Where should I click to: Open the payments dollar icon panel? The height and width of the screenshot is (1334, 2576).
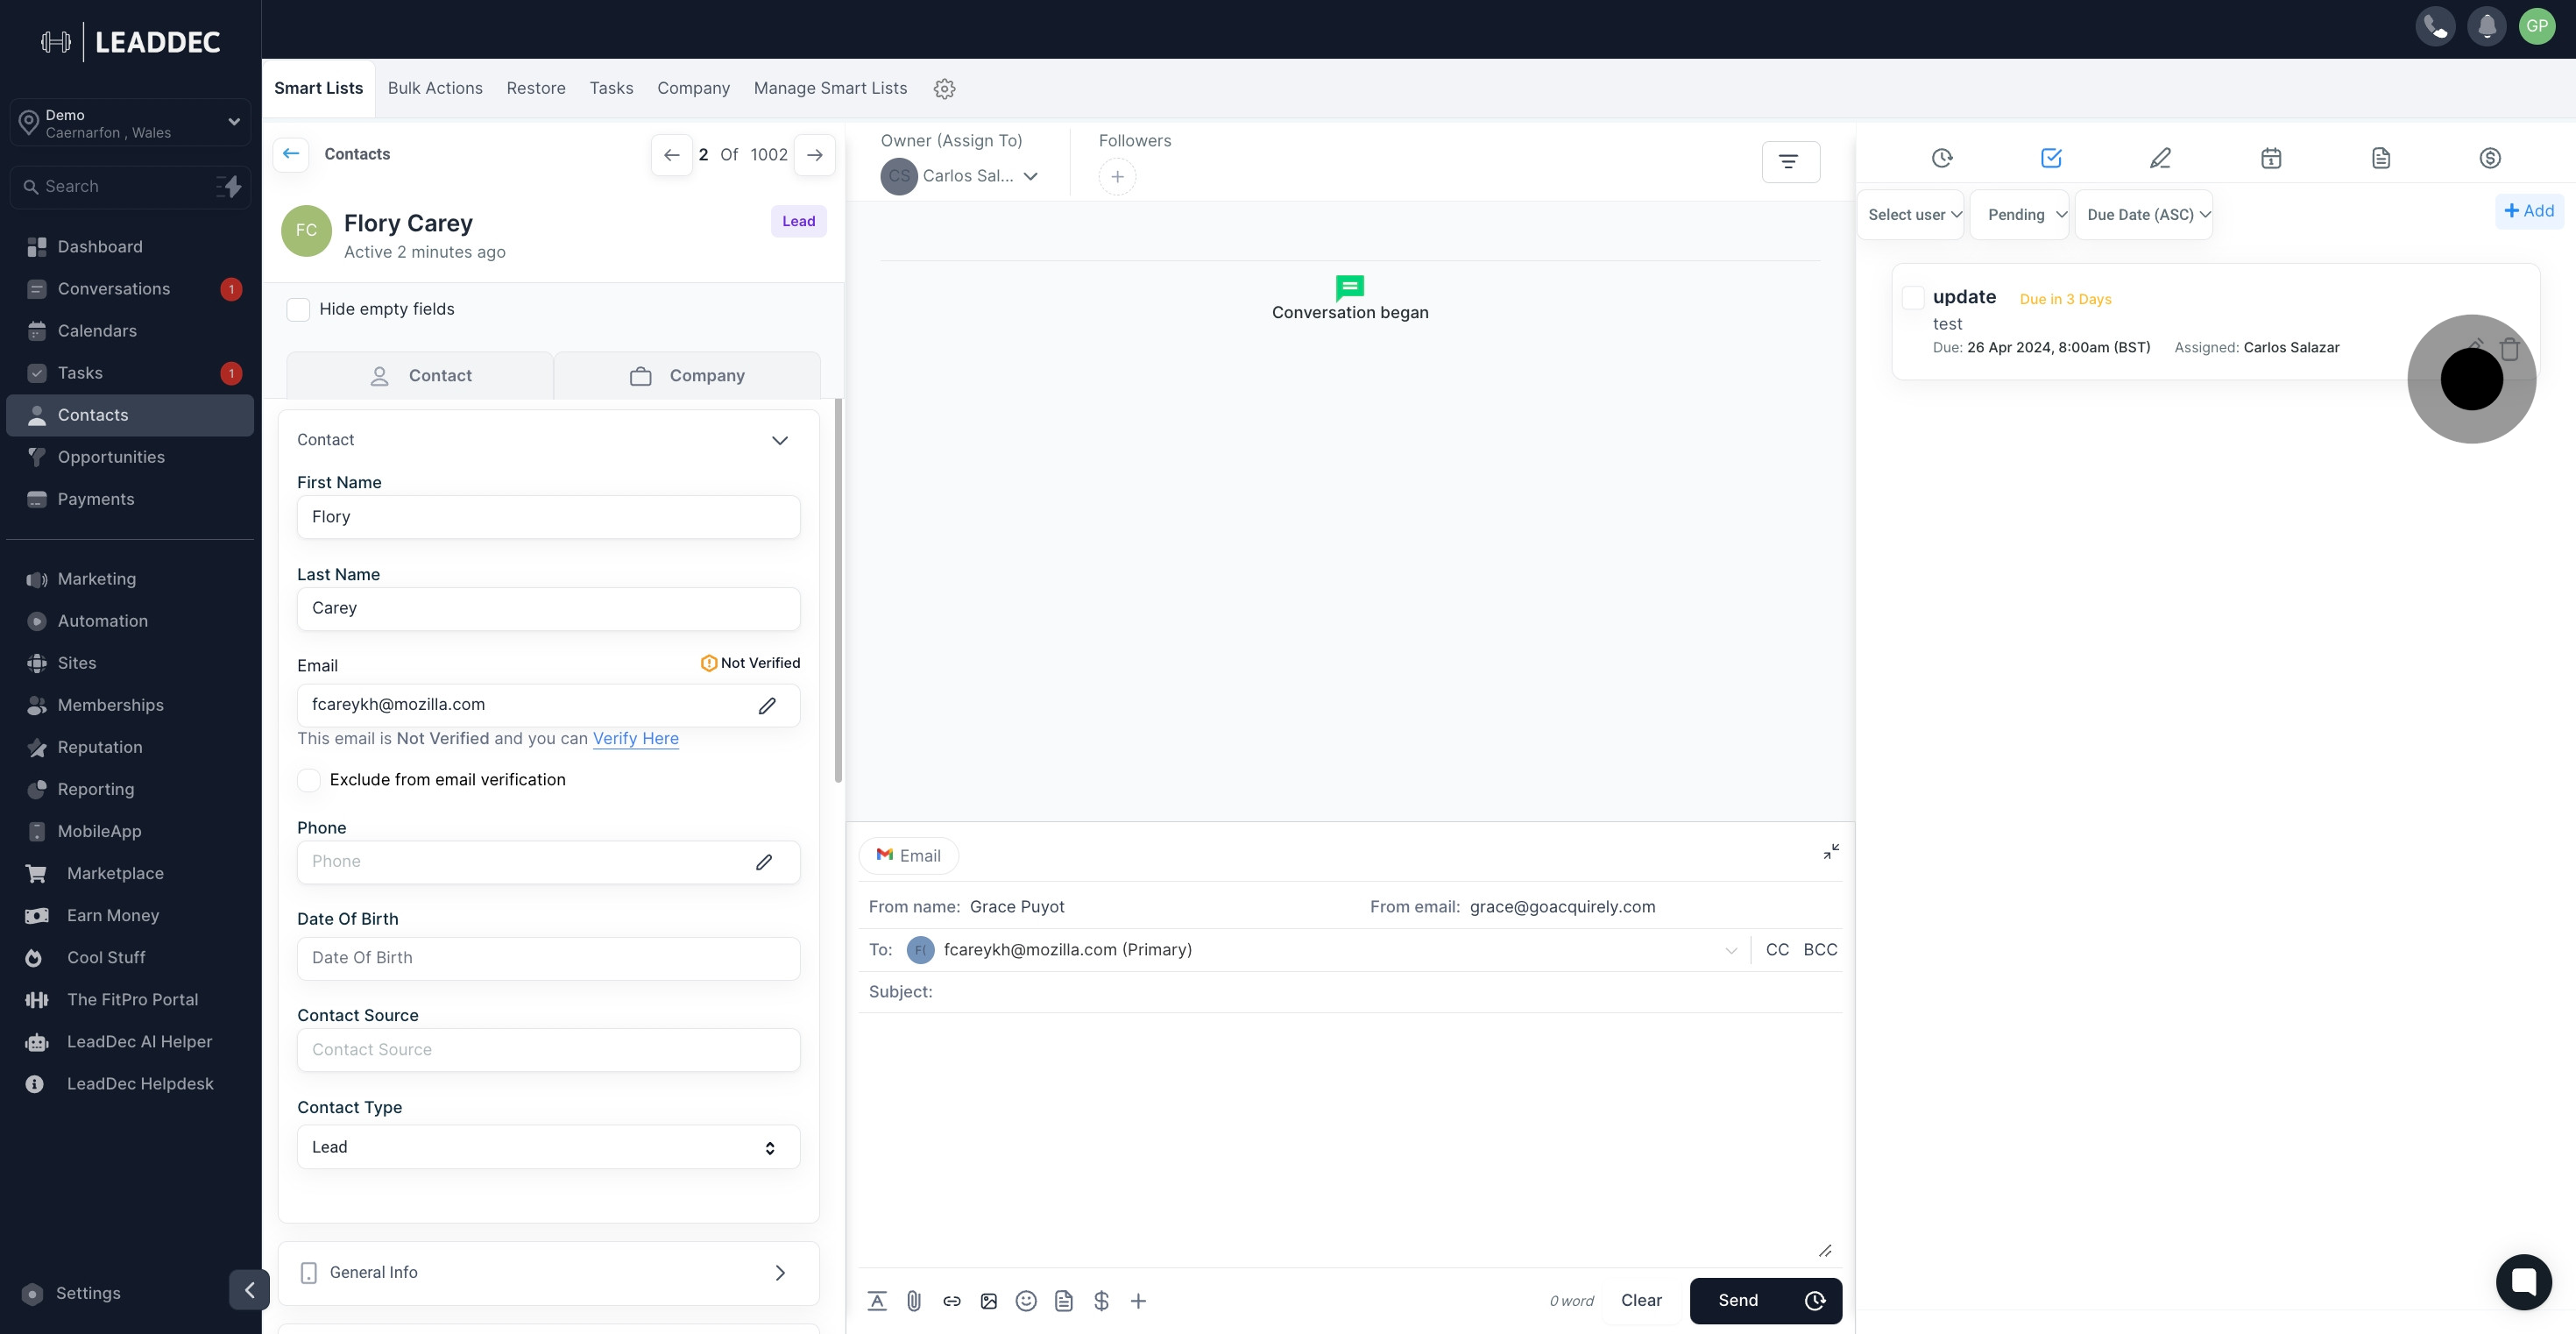pos(2490,158)
